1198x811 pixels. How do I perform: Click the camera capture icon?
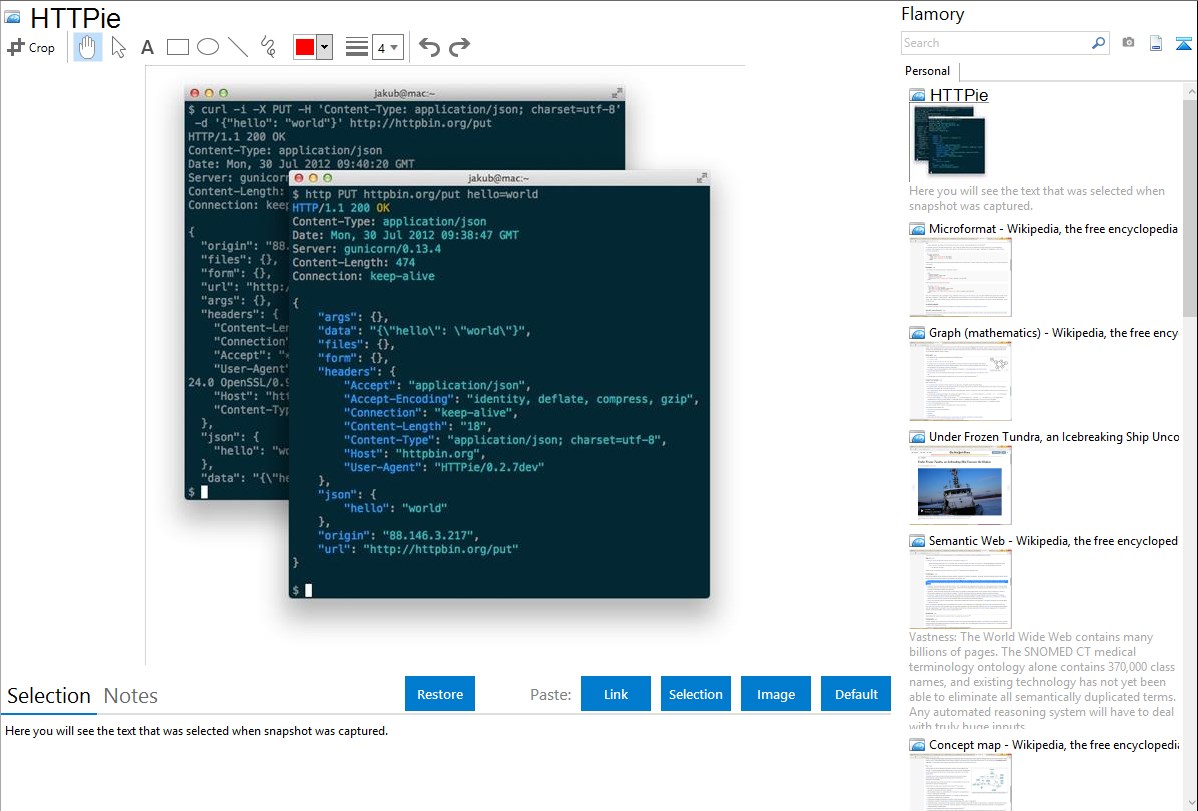[1128, 43]
